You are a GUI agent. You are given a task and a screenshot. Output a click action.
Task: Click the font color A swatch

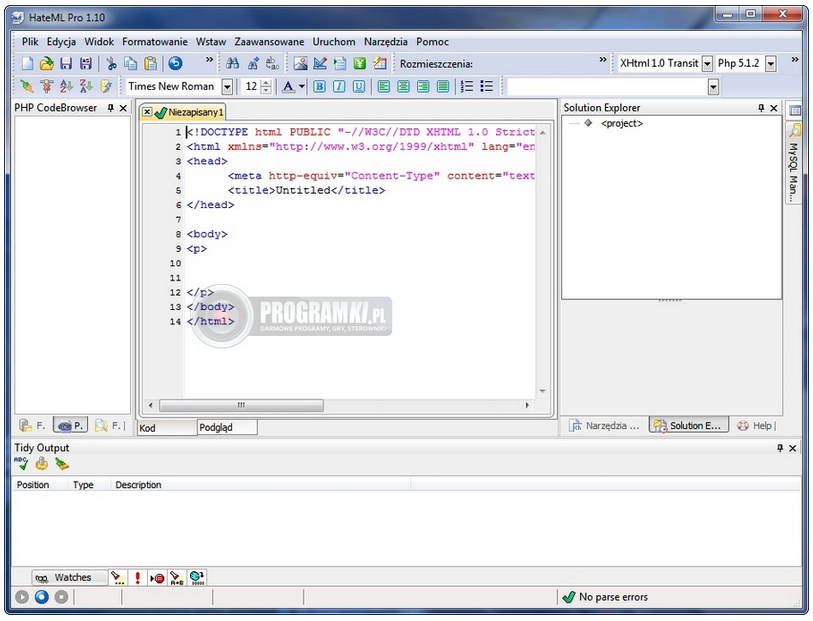coord(288,86)
